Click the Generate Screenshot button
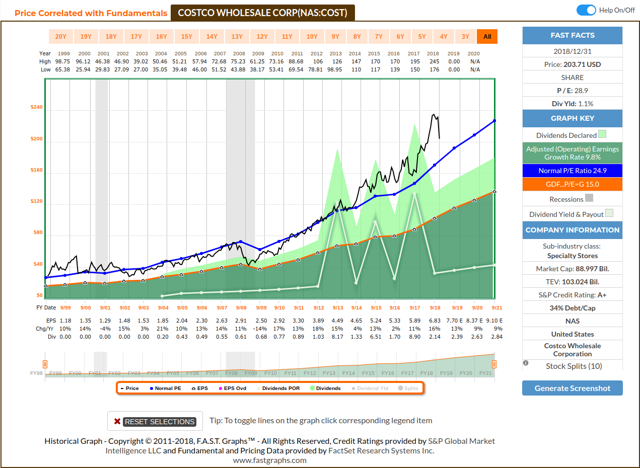This screenshot has height=468, width=640. 572,388
